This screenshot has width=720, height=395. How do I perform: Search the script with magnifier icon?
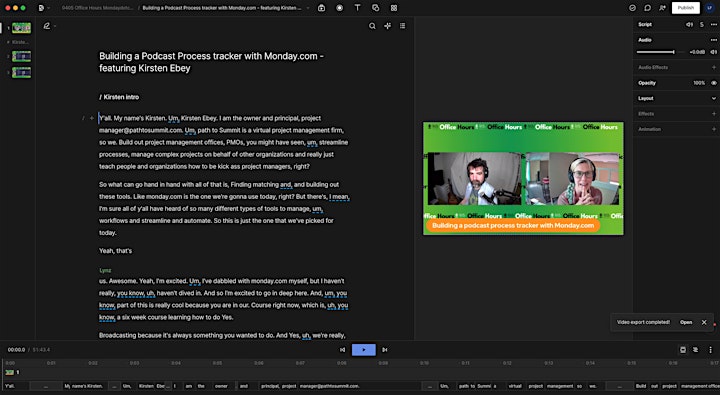pos(372,26)
